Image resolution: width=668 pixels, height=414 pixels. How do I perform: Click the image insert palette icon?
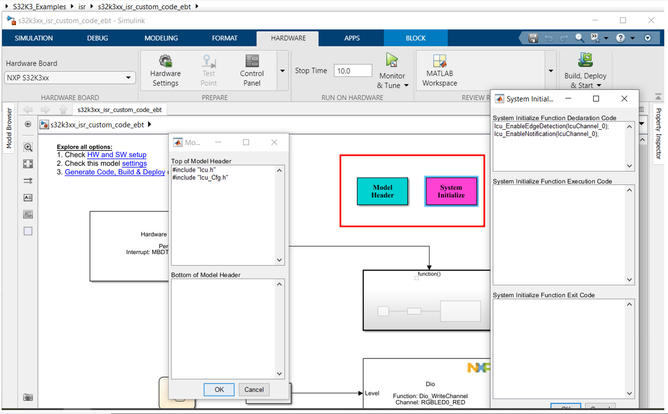coord(28,214)
